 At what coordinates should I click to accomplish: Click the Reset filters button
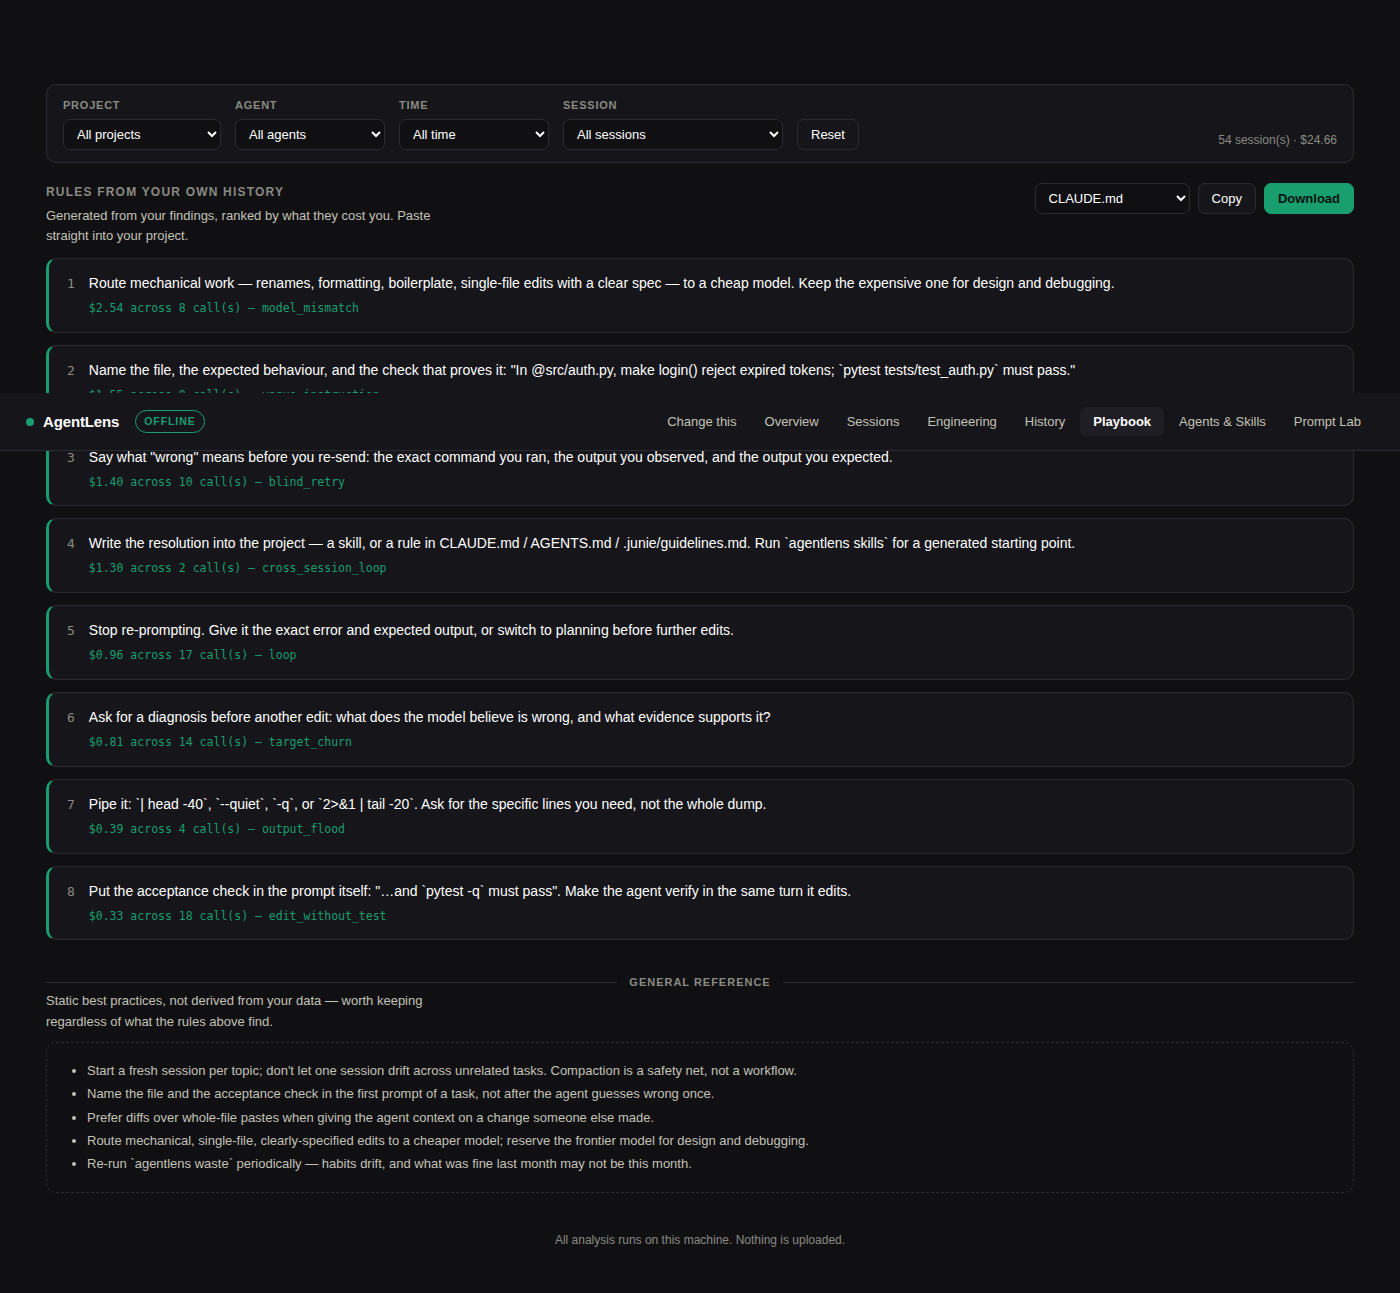click(828, 134)
